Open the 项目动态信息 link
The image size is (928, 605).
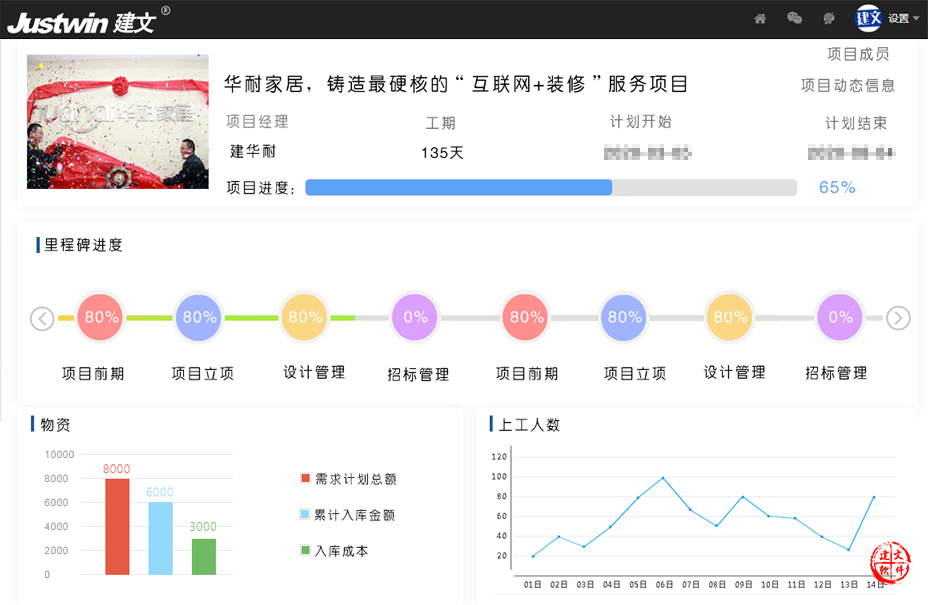848,86
